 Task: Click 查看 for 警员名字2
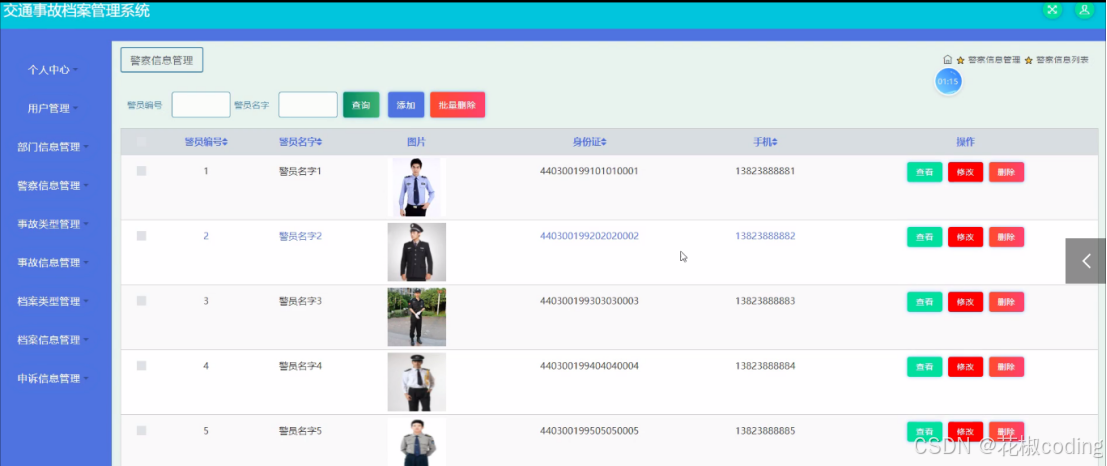pos(924,237)
